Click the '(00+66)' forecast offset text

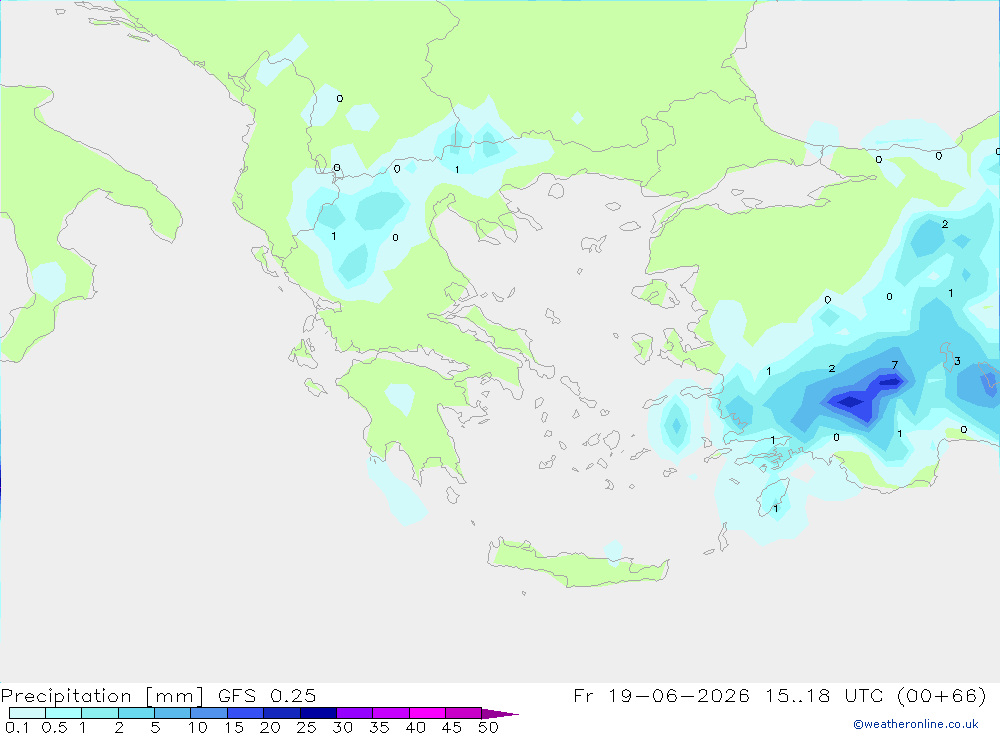942,695
